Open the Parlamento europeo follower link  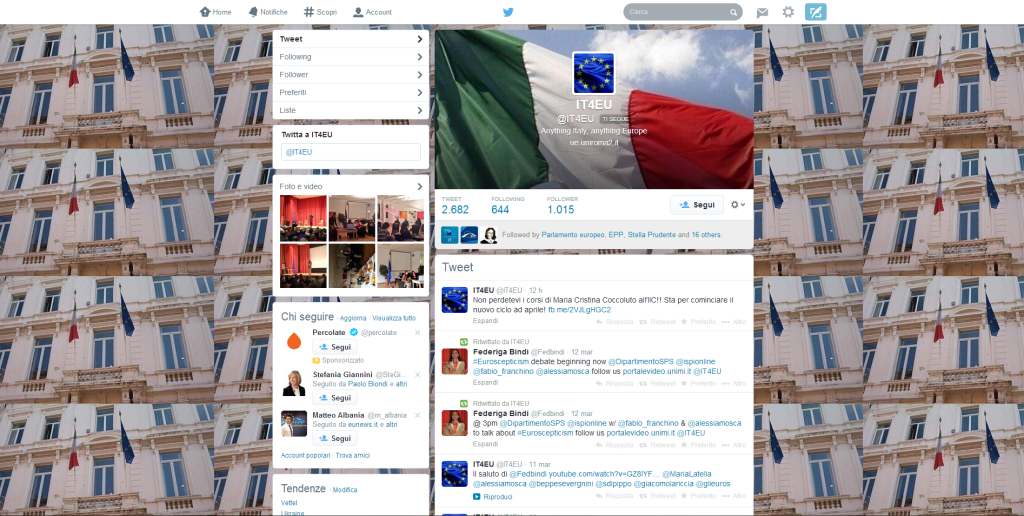click(x=573, y=234)
